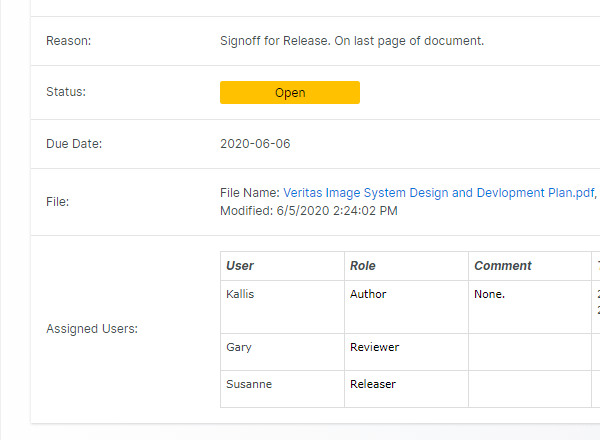Click Susanne's empty comment cell
Viewport: 600px width, 440px height.
[x=530, y=389]
